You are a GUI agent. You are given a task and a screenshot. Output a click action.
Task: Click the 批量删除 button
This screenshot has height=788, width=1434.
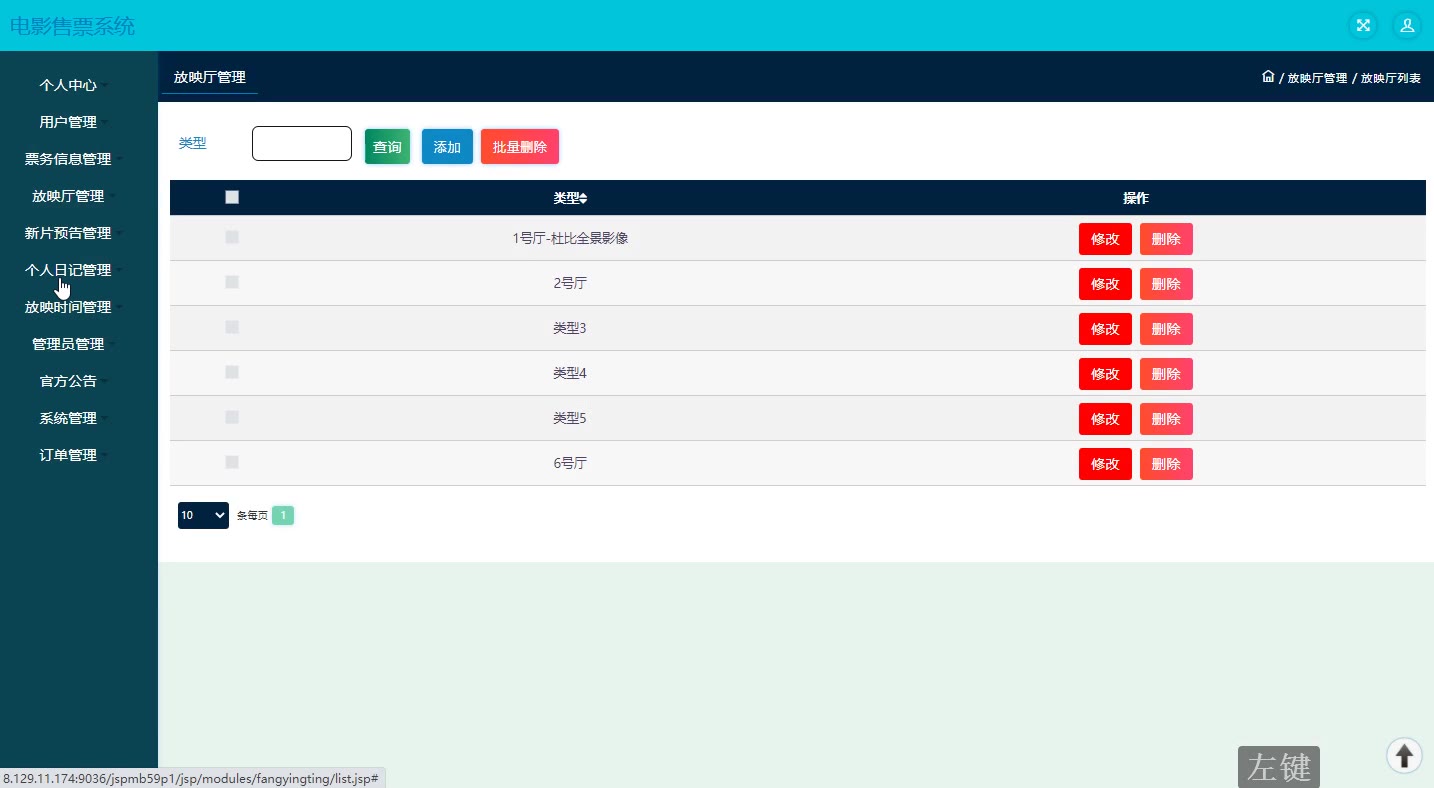point(520,147)
